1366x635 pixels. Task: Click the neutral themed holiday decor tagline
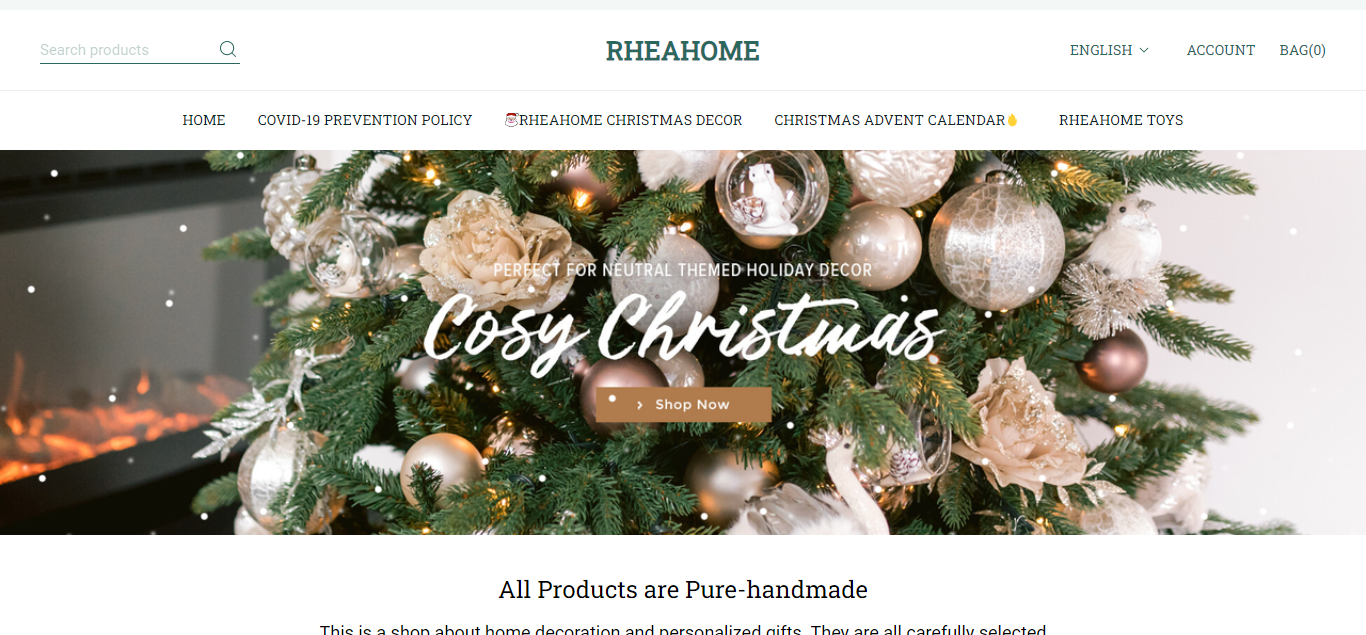coord(683,270)
